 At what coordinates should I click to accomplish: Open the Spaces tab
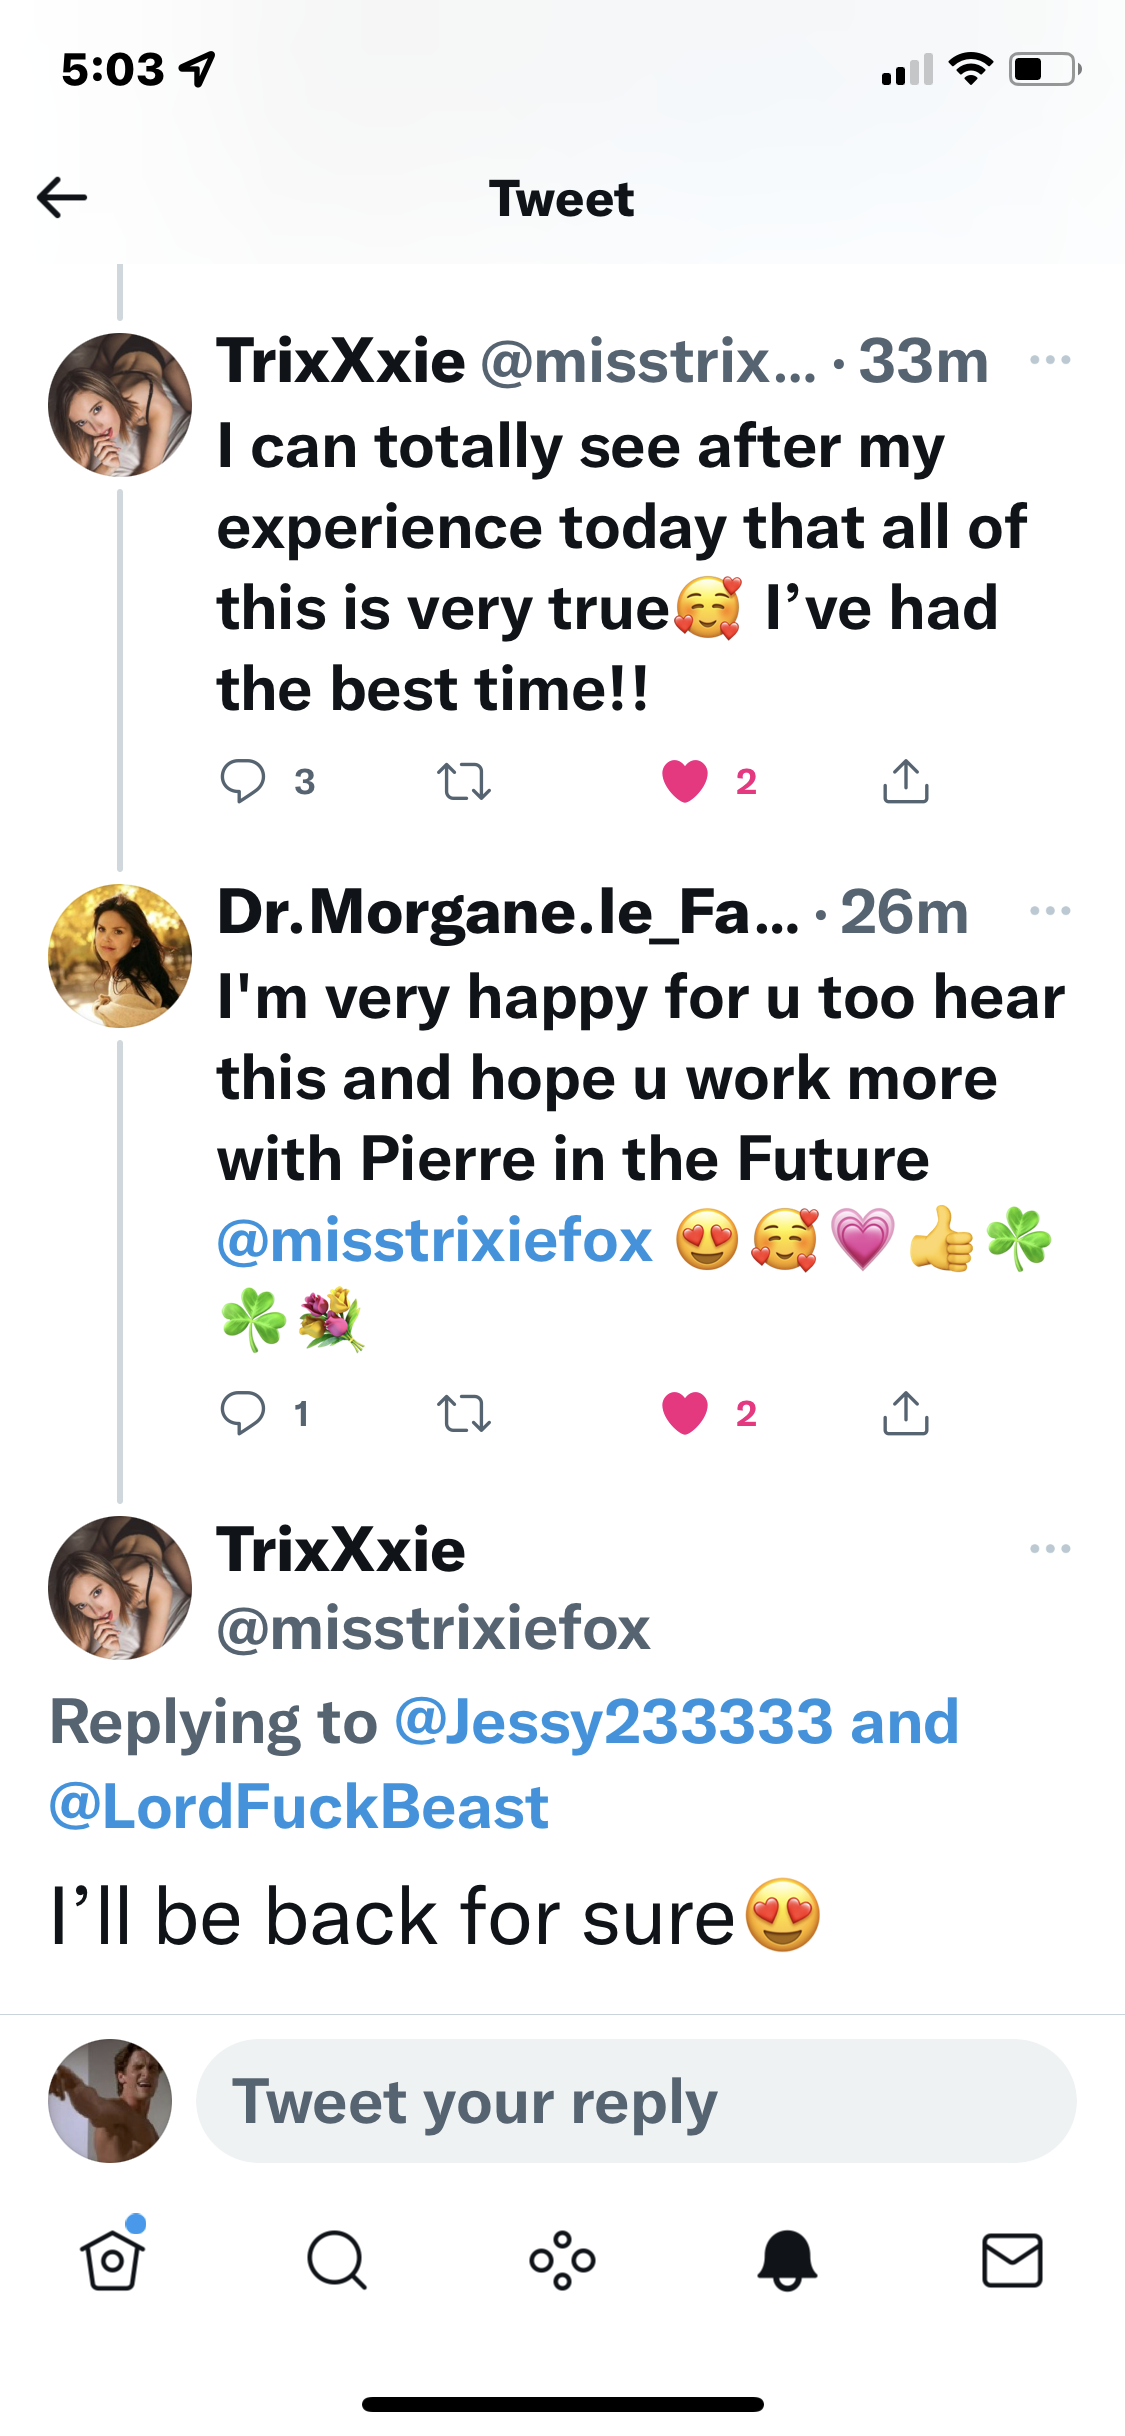pos(563,2260)
